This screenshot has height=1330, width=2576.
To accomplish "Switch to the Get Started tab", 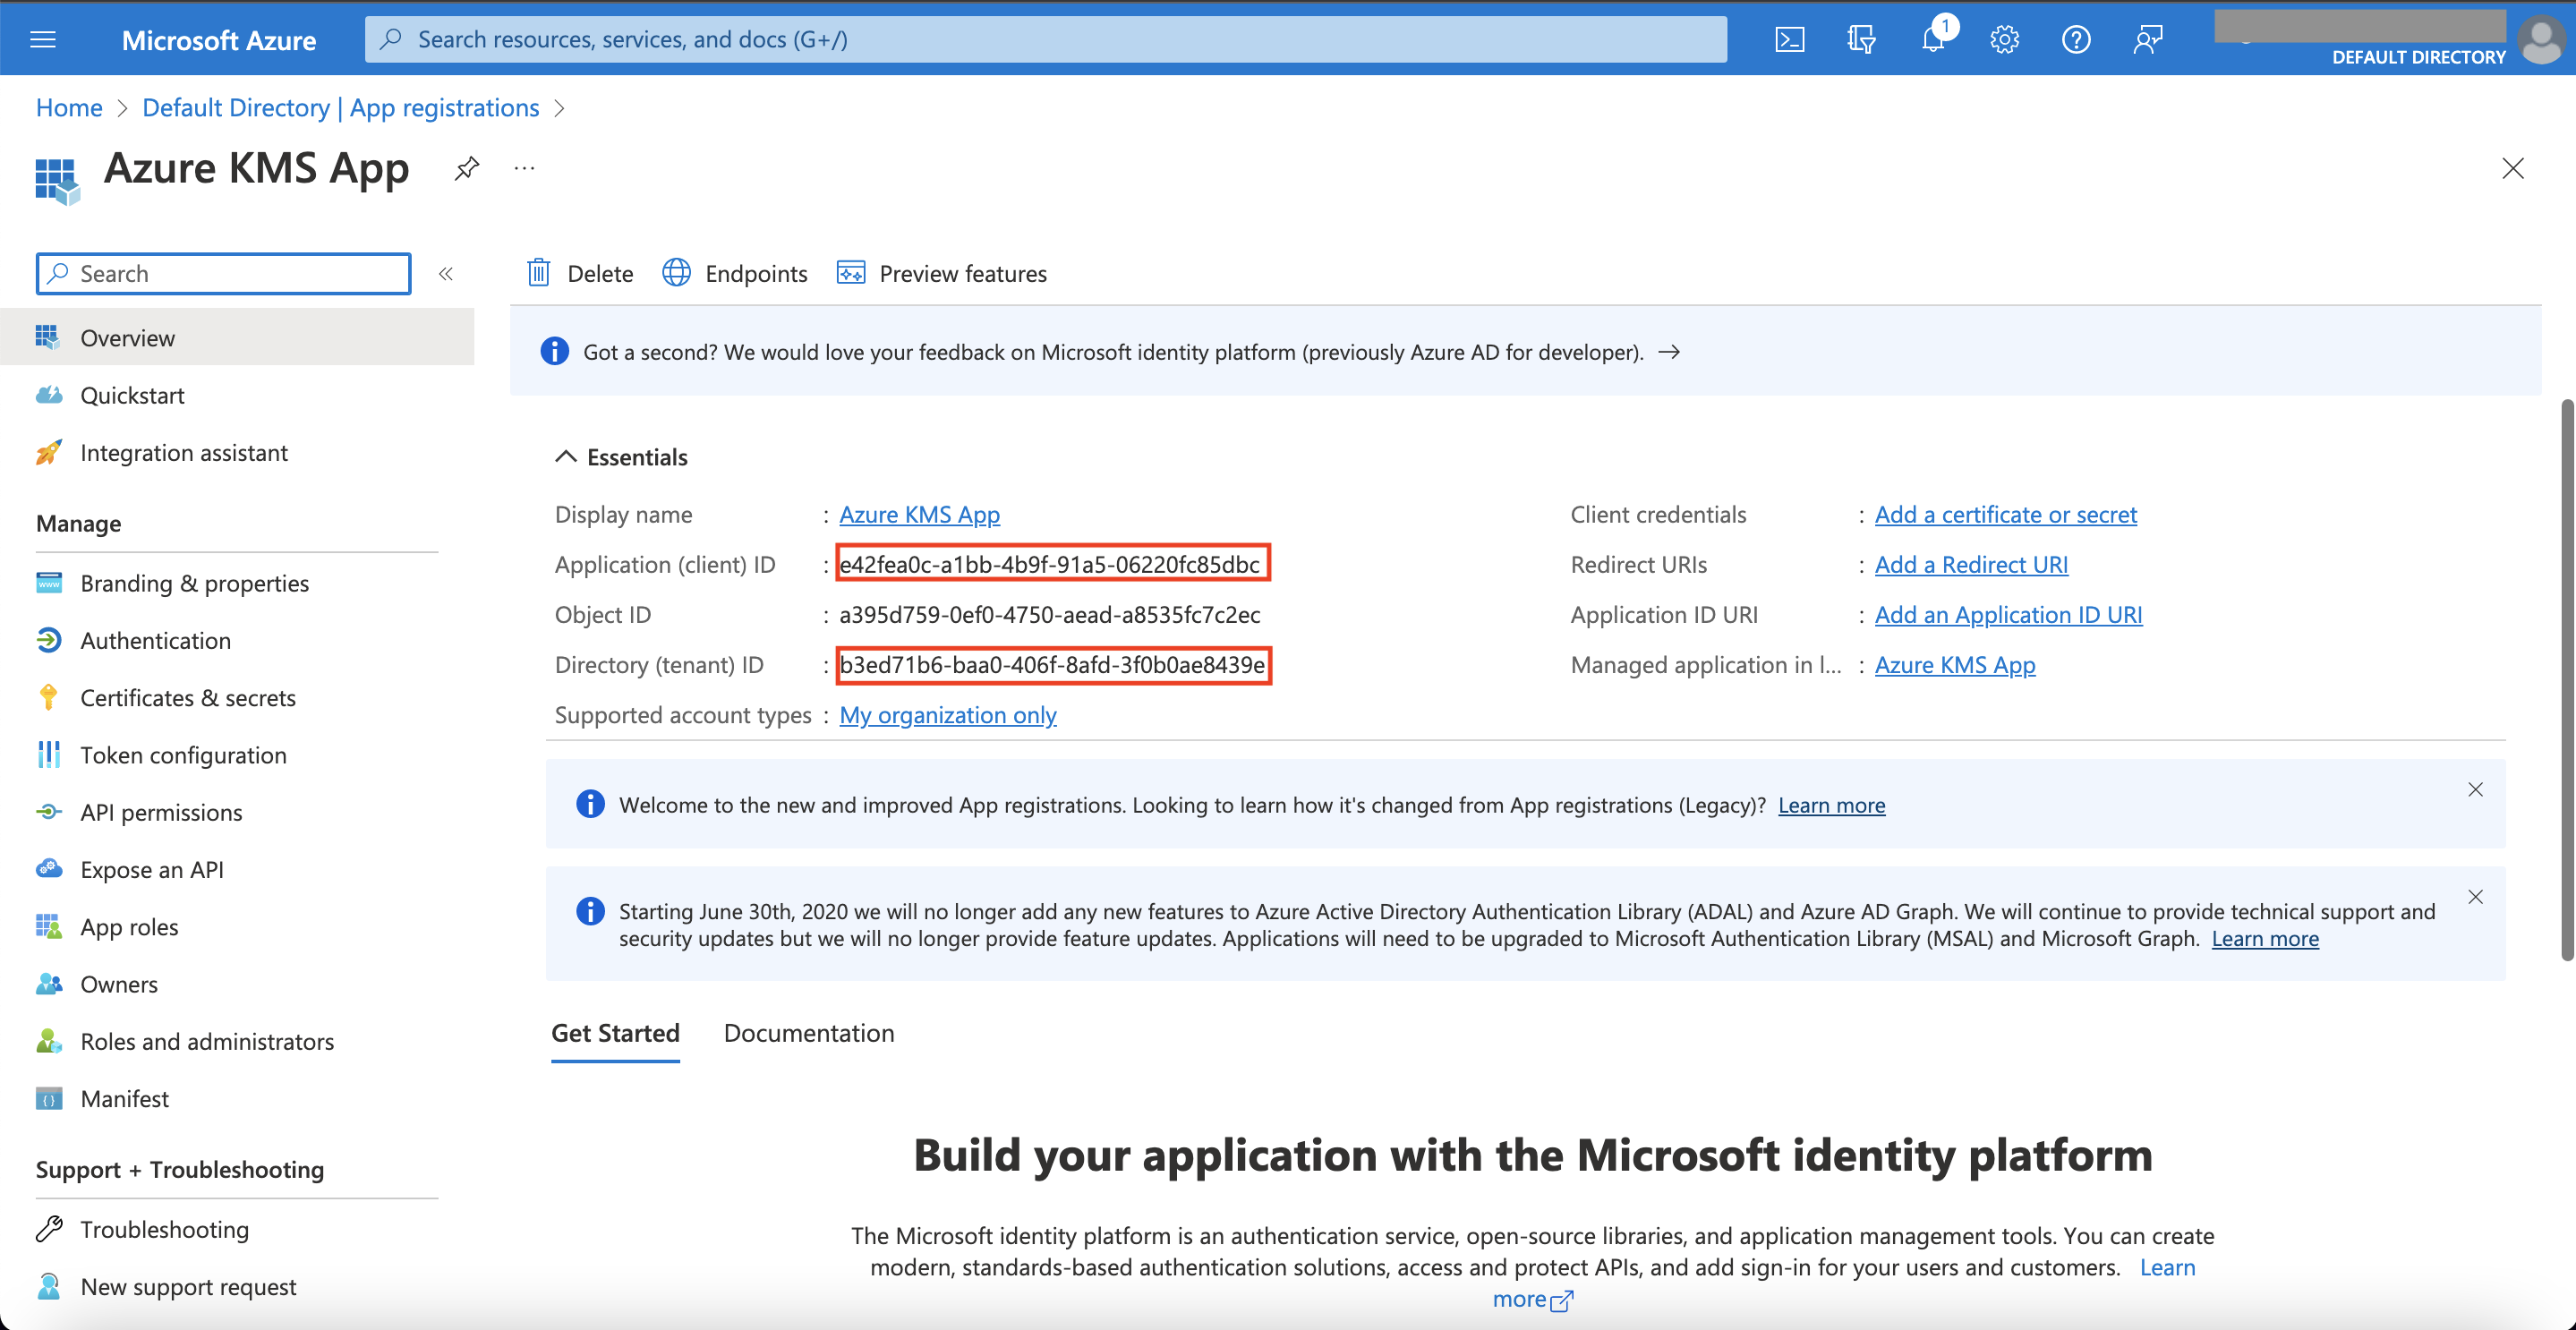I will tap(615, 1033).
